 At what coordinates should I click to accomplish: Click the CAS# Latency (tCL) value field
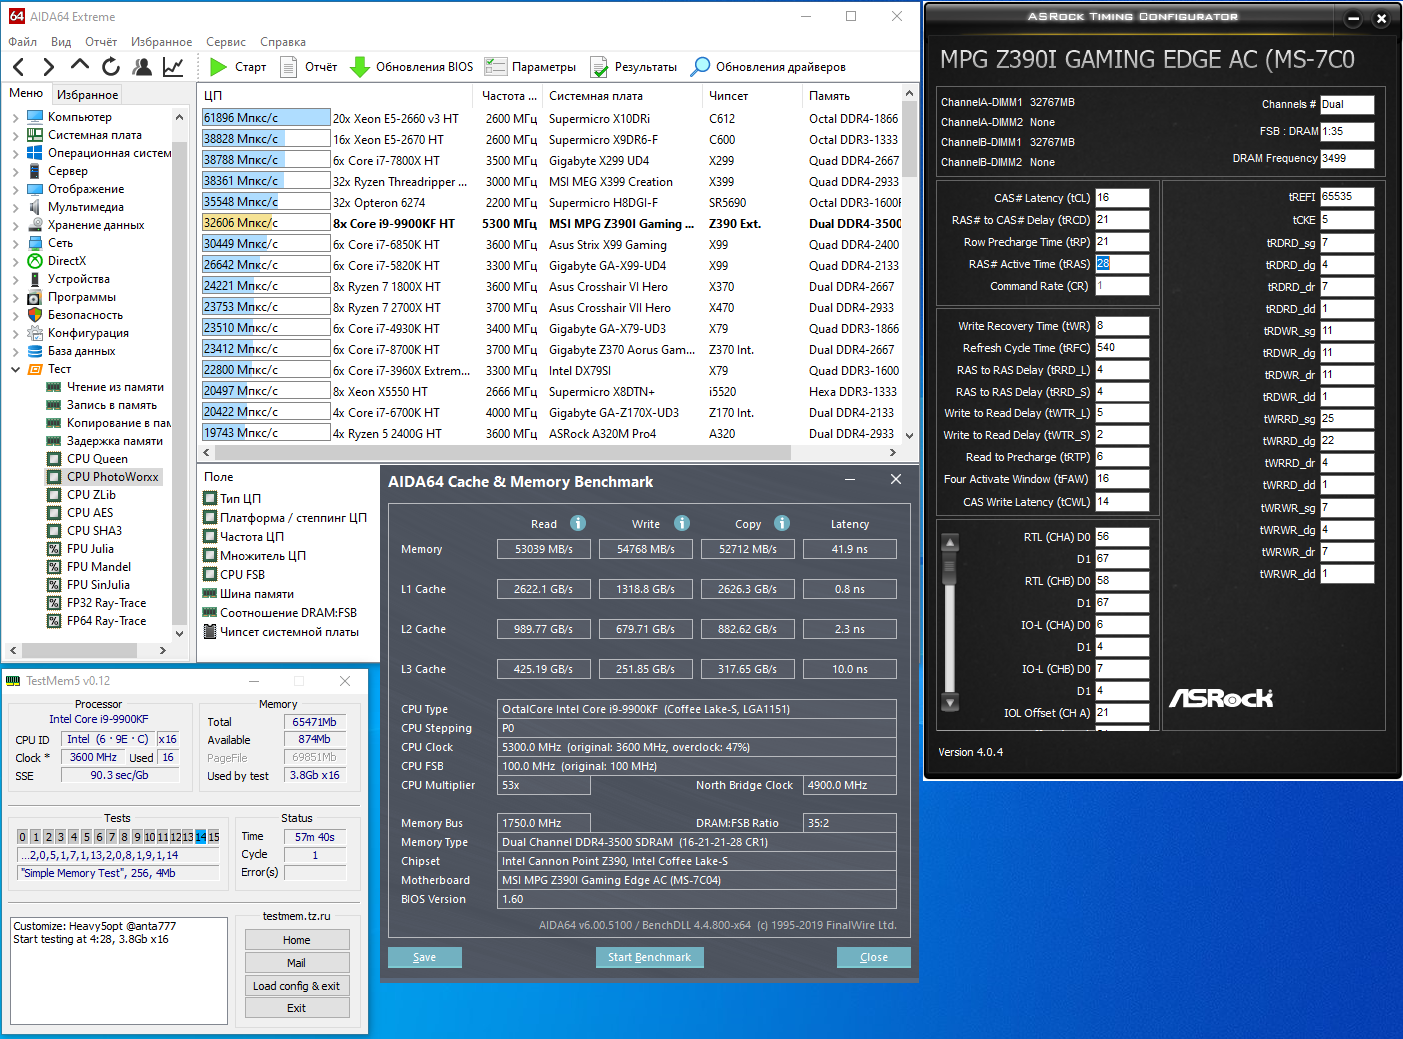pyautogui.click(x=1122, y=198)
